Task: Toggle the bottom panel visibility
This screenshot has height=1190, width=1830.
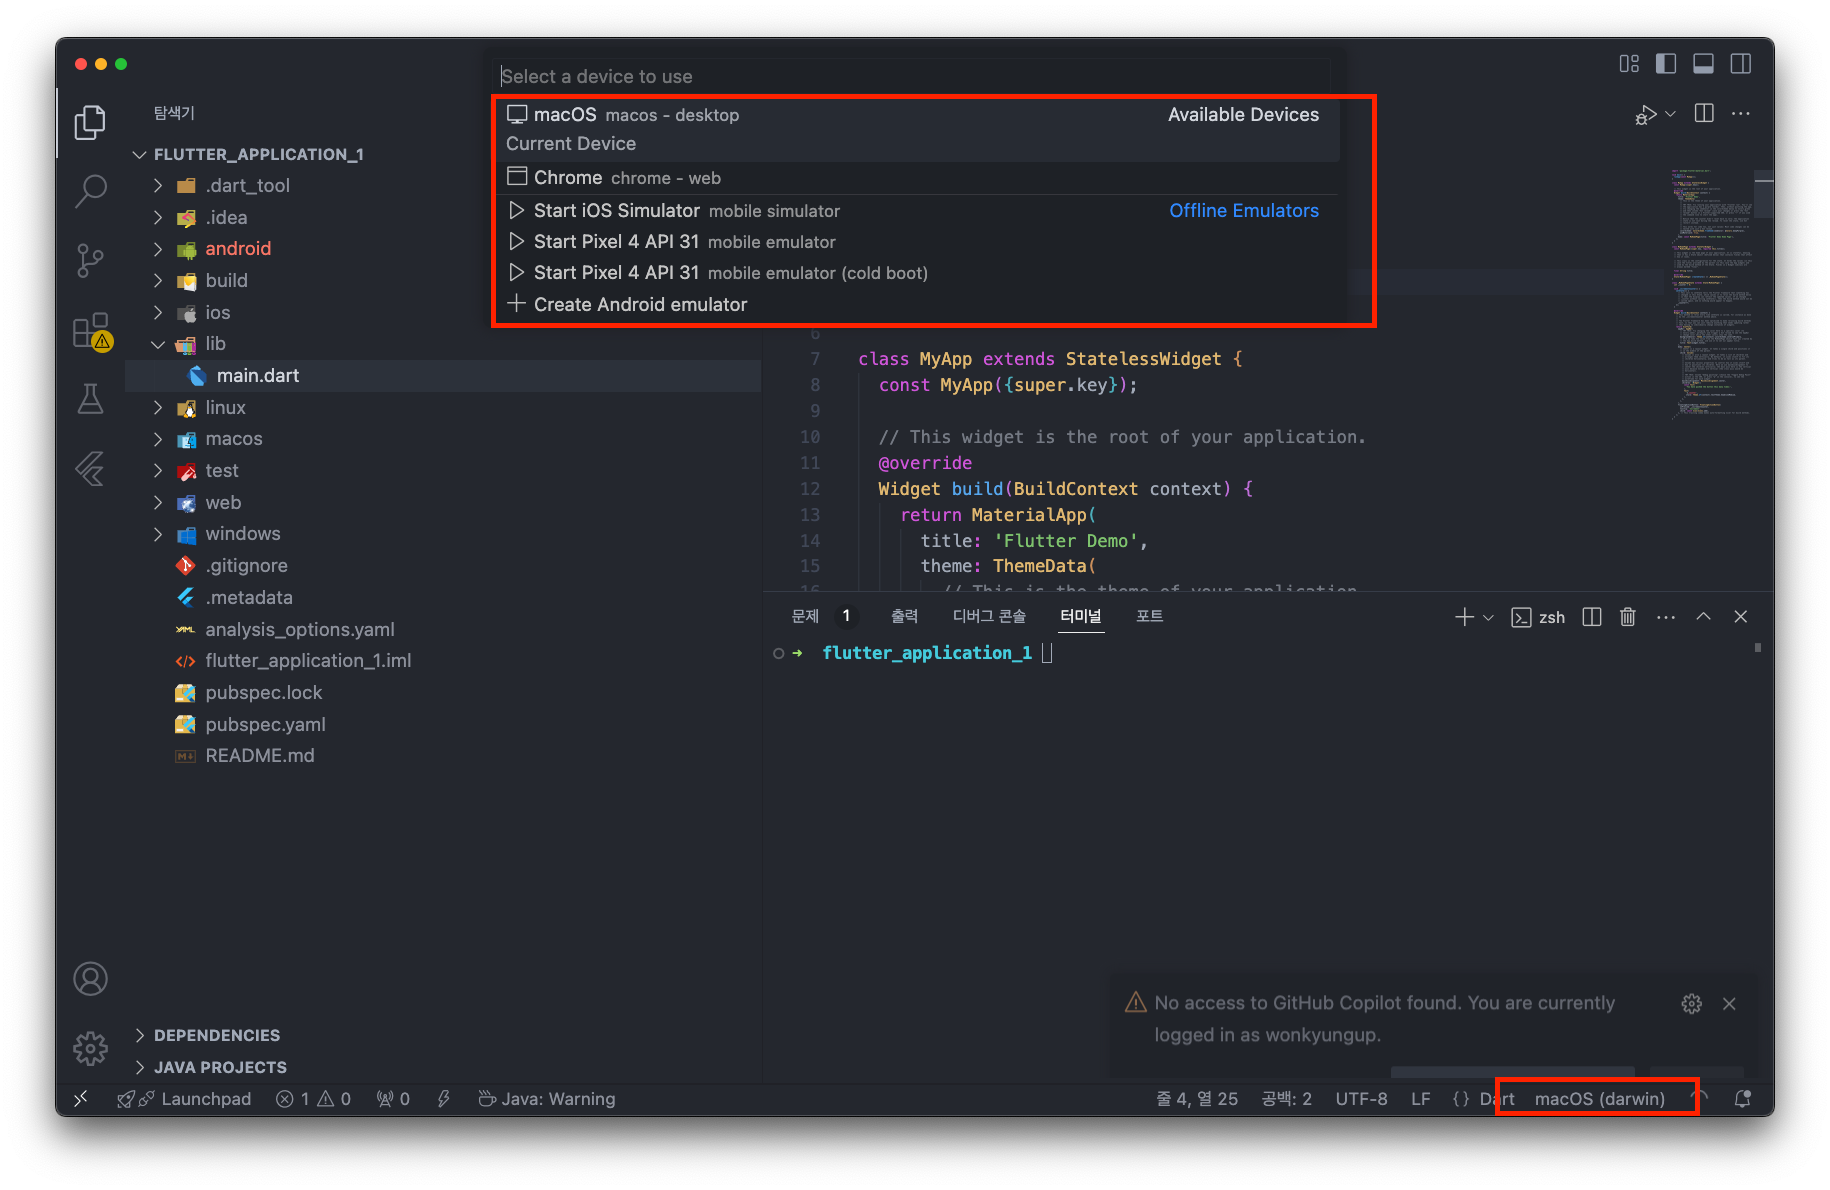Action: (x=1703, y=64)
